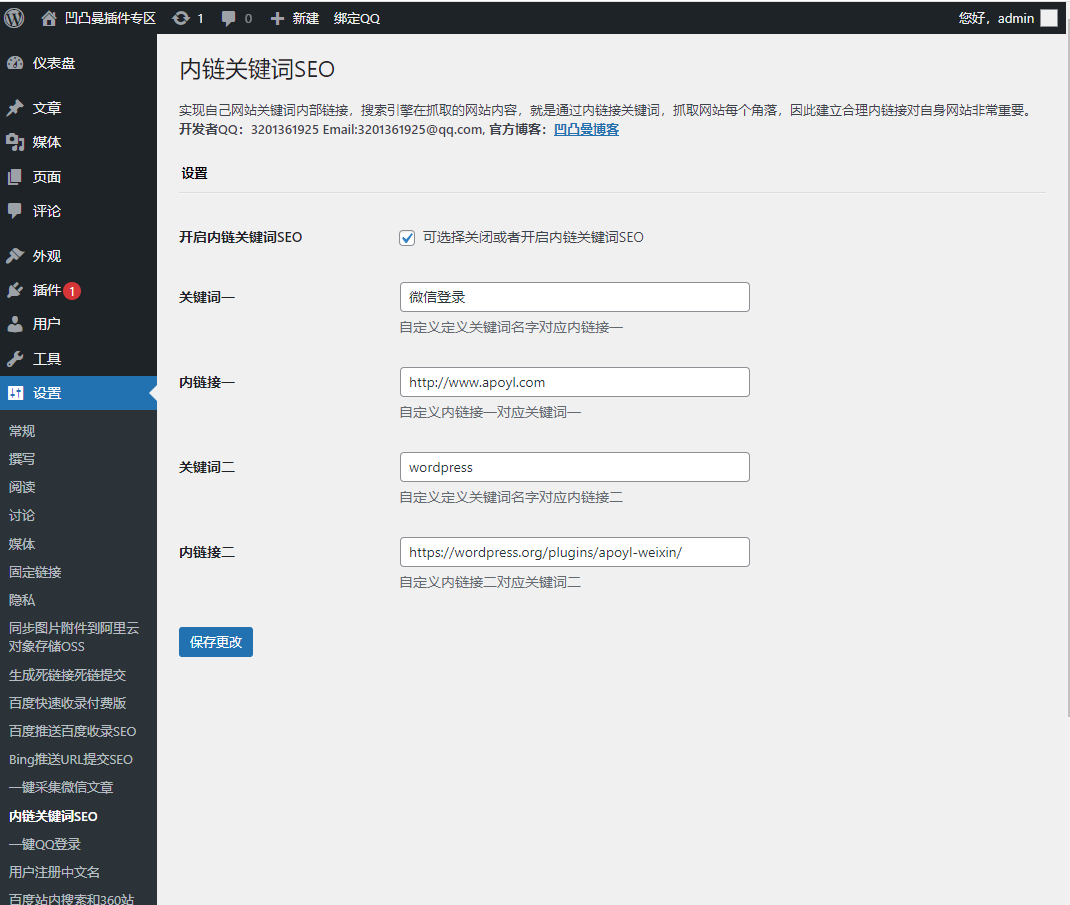Open the comments bubble icon in admin bar
Image resolution: width=1070 pixels, height=905 pixels.
[x=229, y=18]
